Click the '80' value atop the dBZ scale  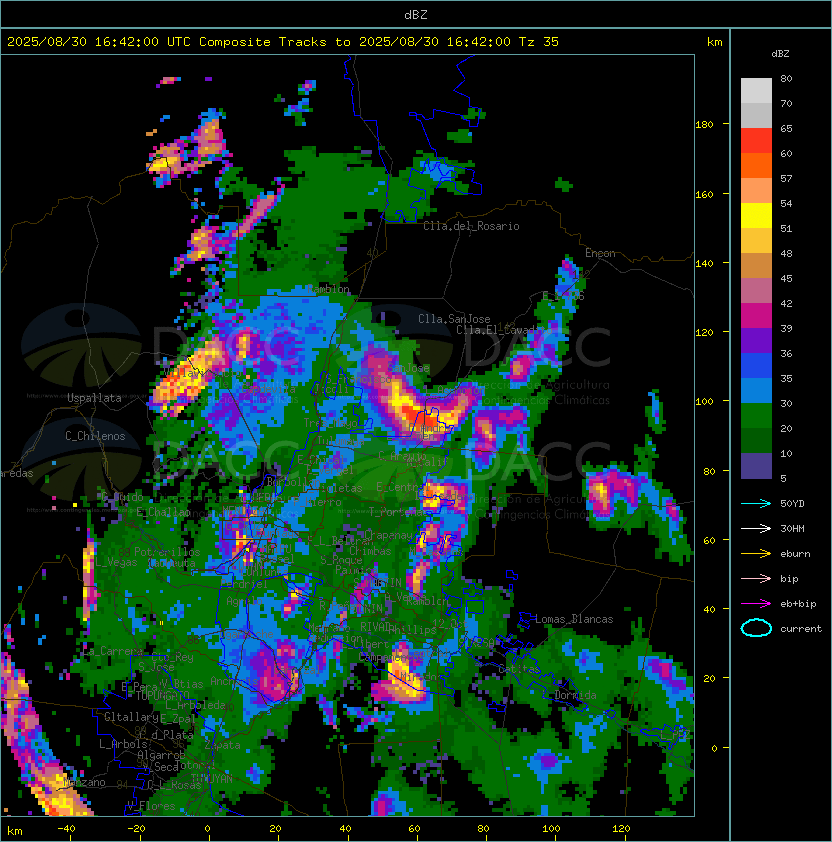click(786, 78)
